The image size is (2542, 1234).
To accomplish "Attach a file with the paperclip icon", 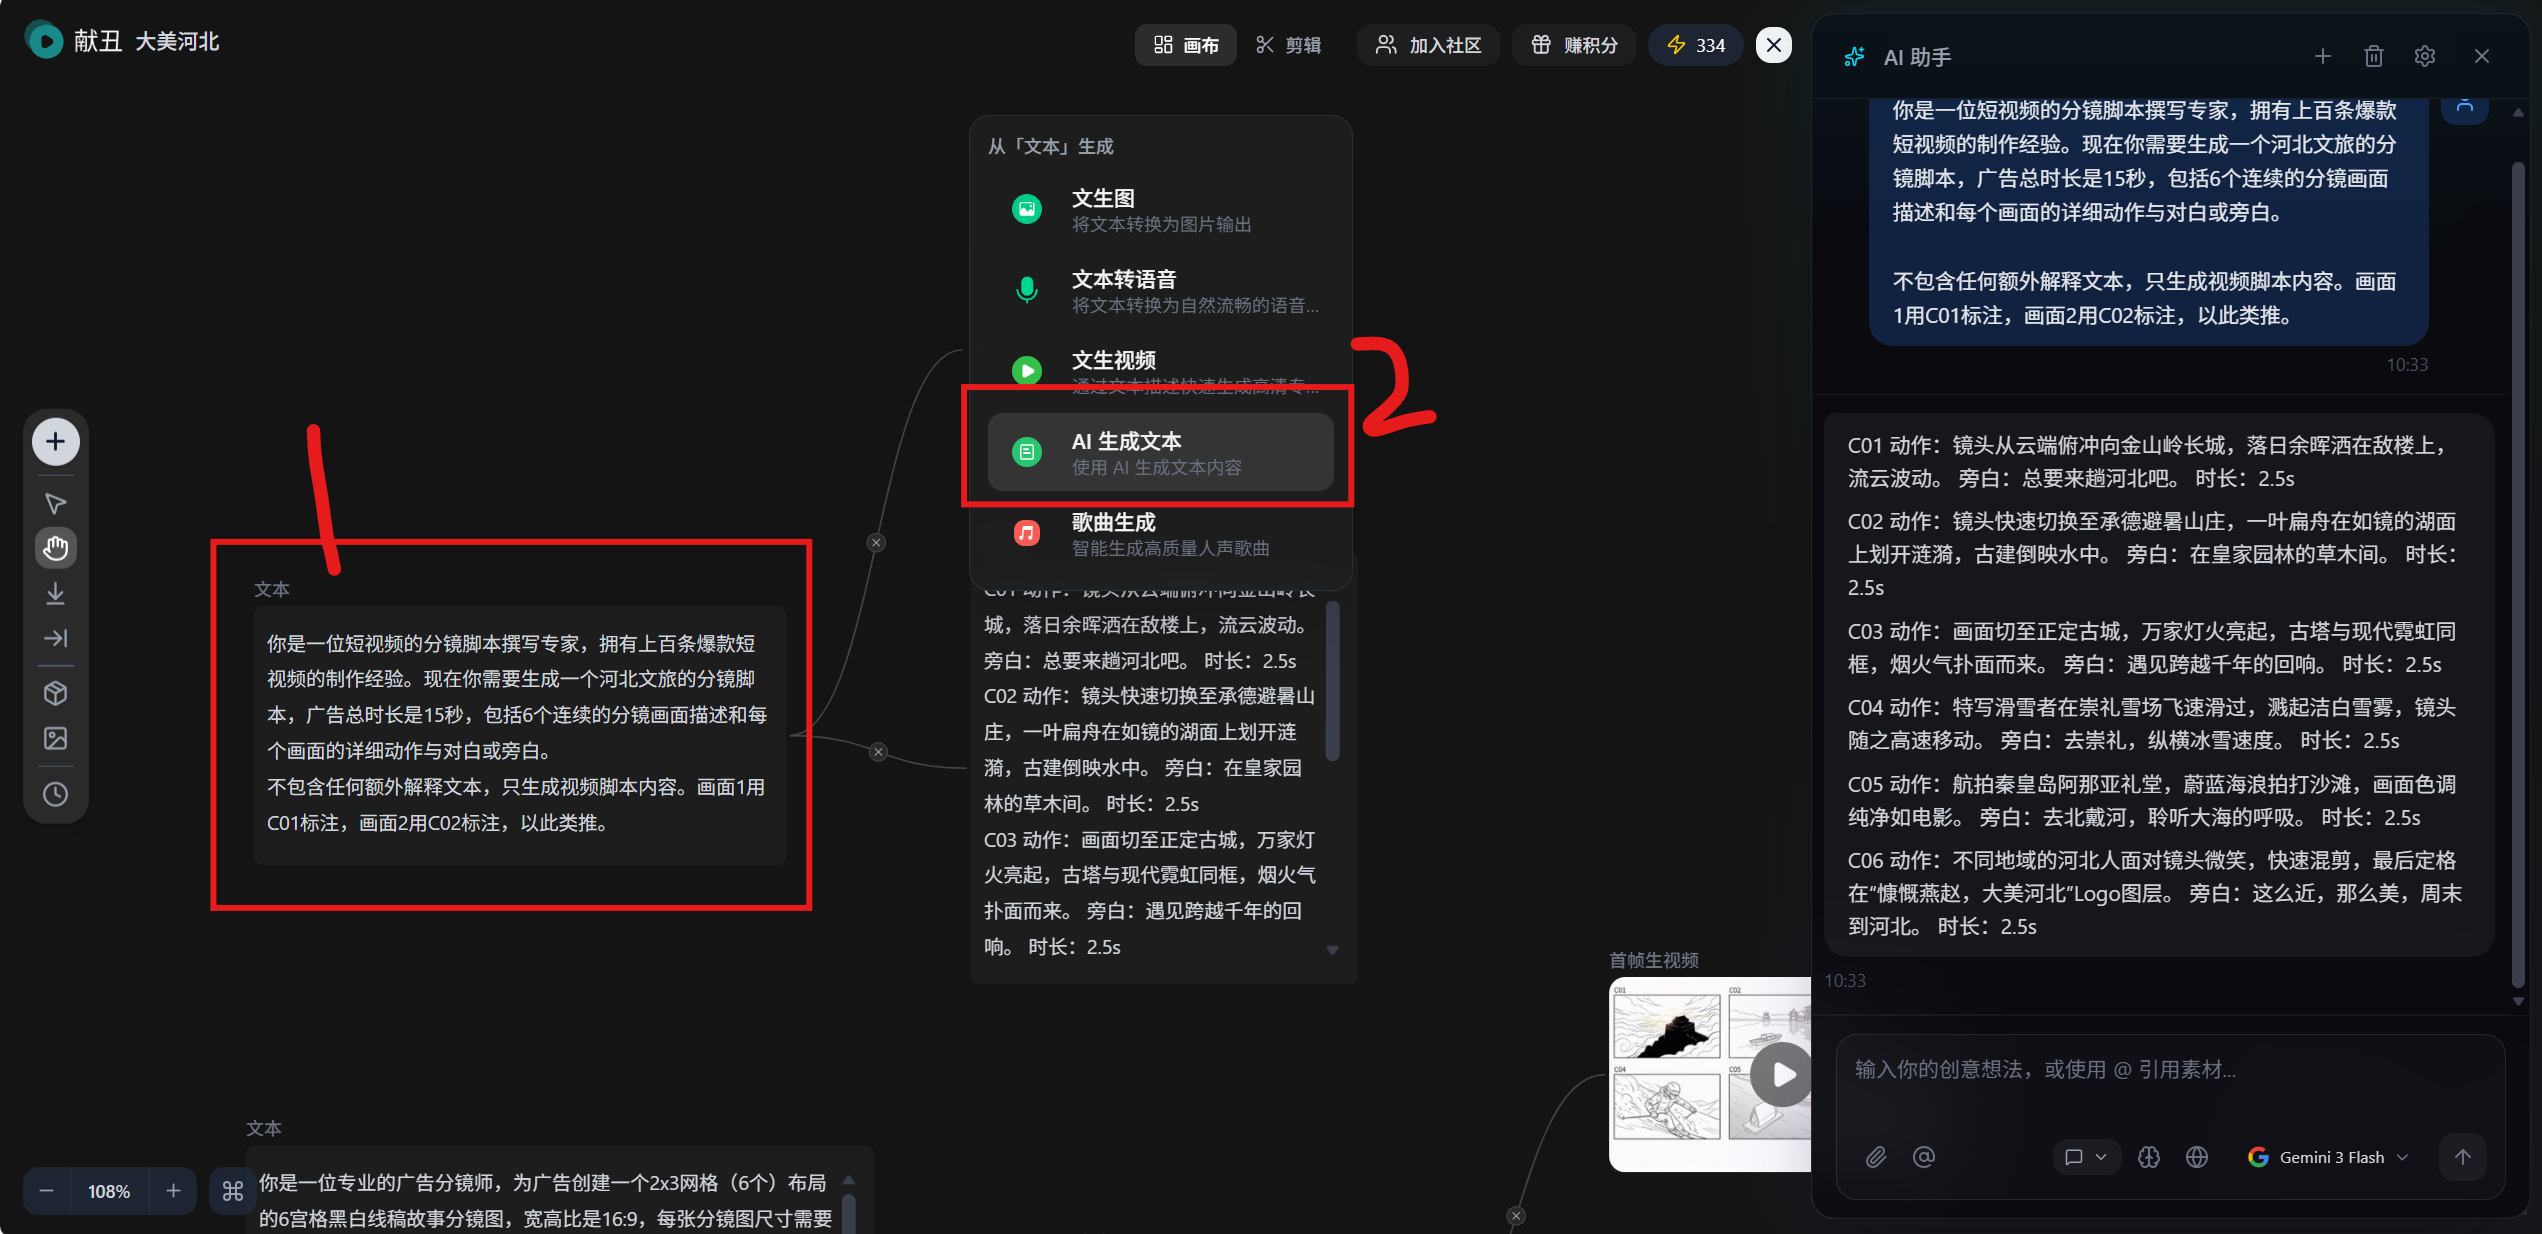I will tap(1876, 1157).
